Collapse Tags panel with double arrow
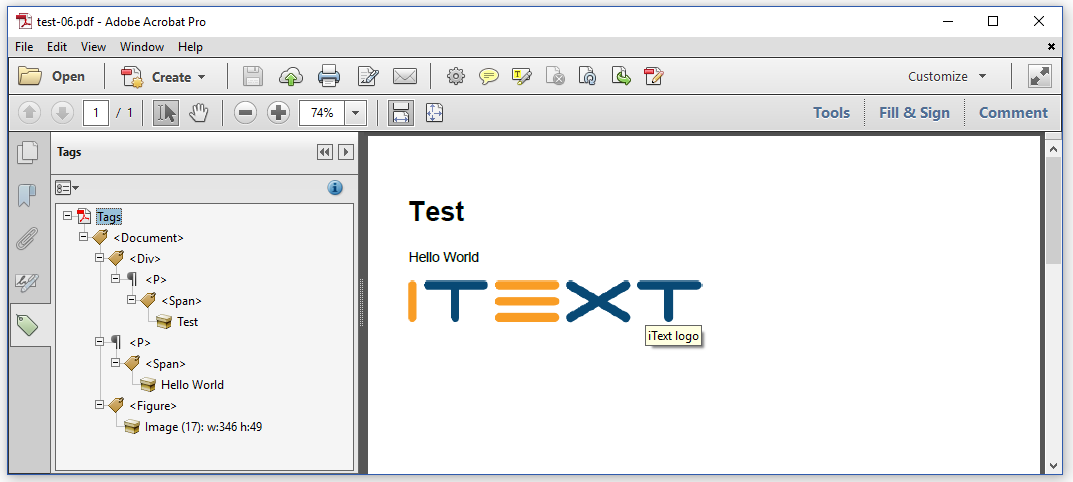The height and width of the screenshot is (482, 1073). pos(324,152)
